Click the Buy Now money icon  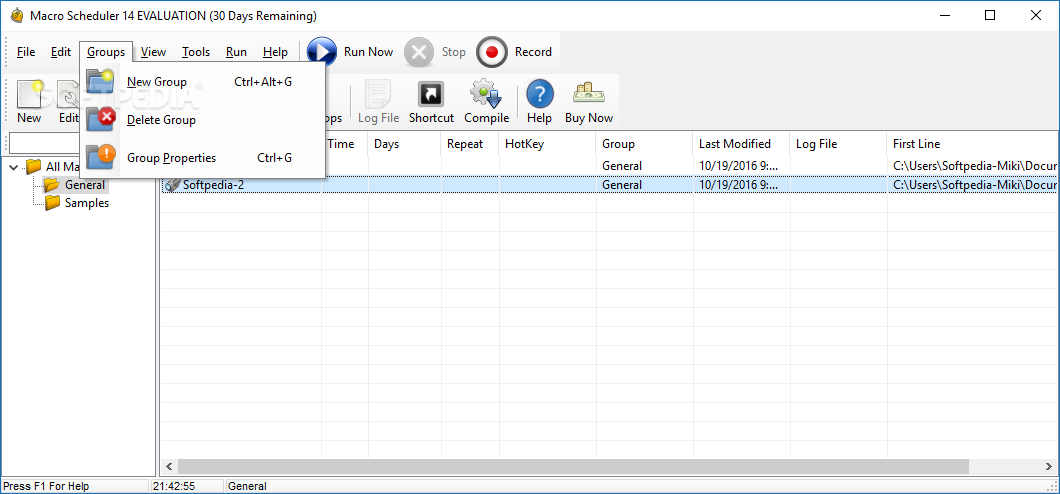click(x=588, y=93)
